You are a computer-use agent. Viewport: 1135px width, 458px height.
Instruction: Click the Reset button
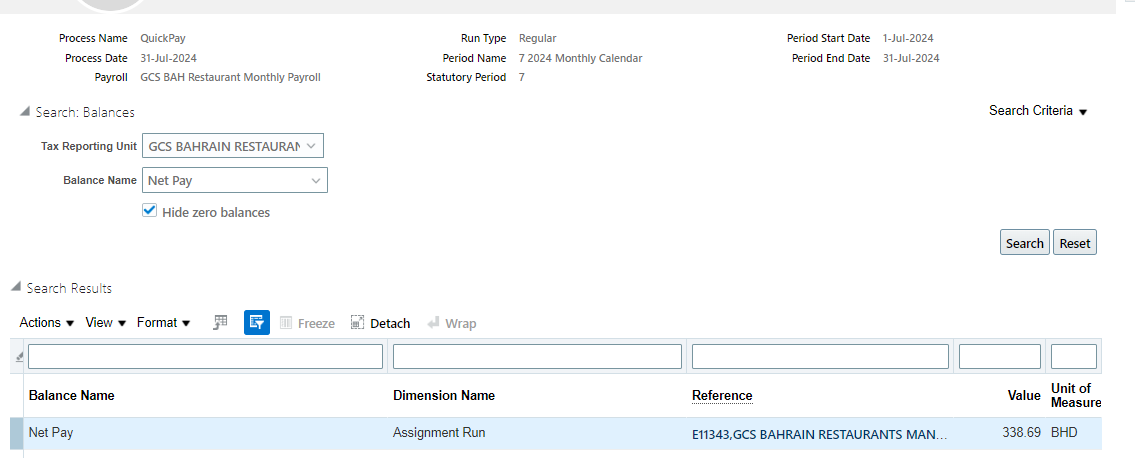tap(1074, 243)
